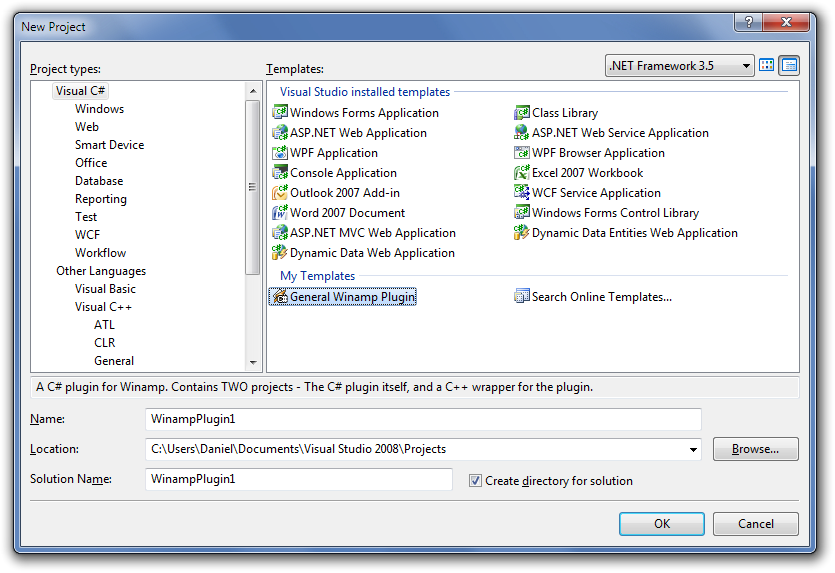The height and width of the screenshot is (573, 835).
Task: Select Visual C++ project type
Action: pyautogui.click(x=103, y=307)
